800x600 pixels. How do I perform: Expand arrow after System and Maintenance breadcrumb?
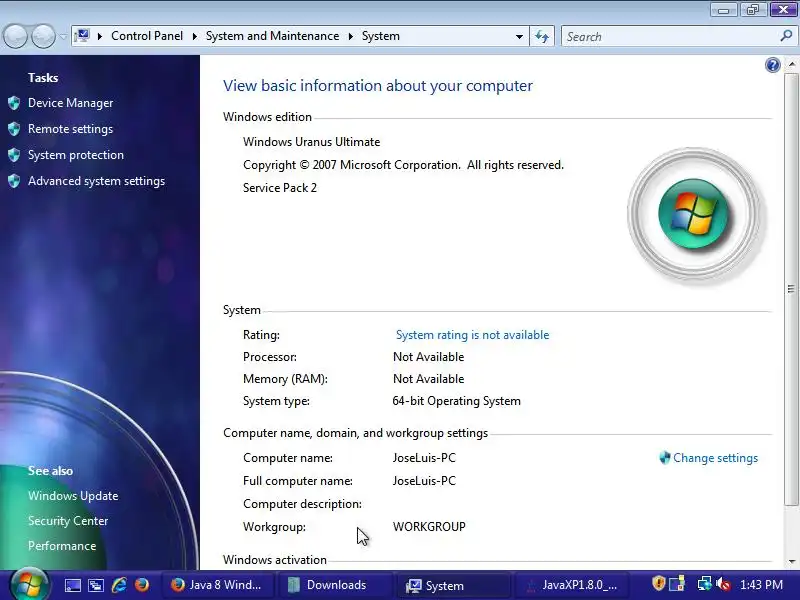[351, 37]
